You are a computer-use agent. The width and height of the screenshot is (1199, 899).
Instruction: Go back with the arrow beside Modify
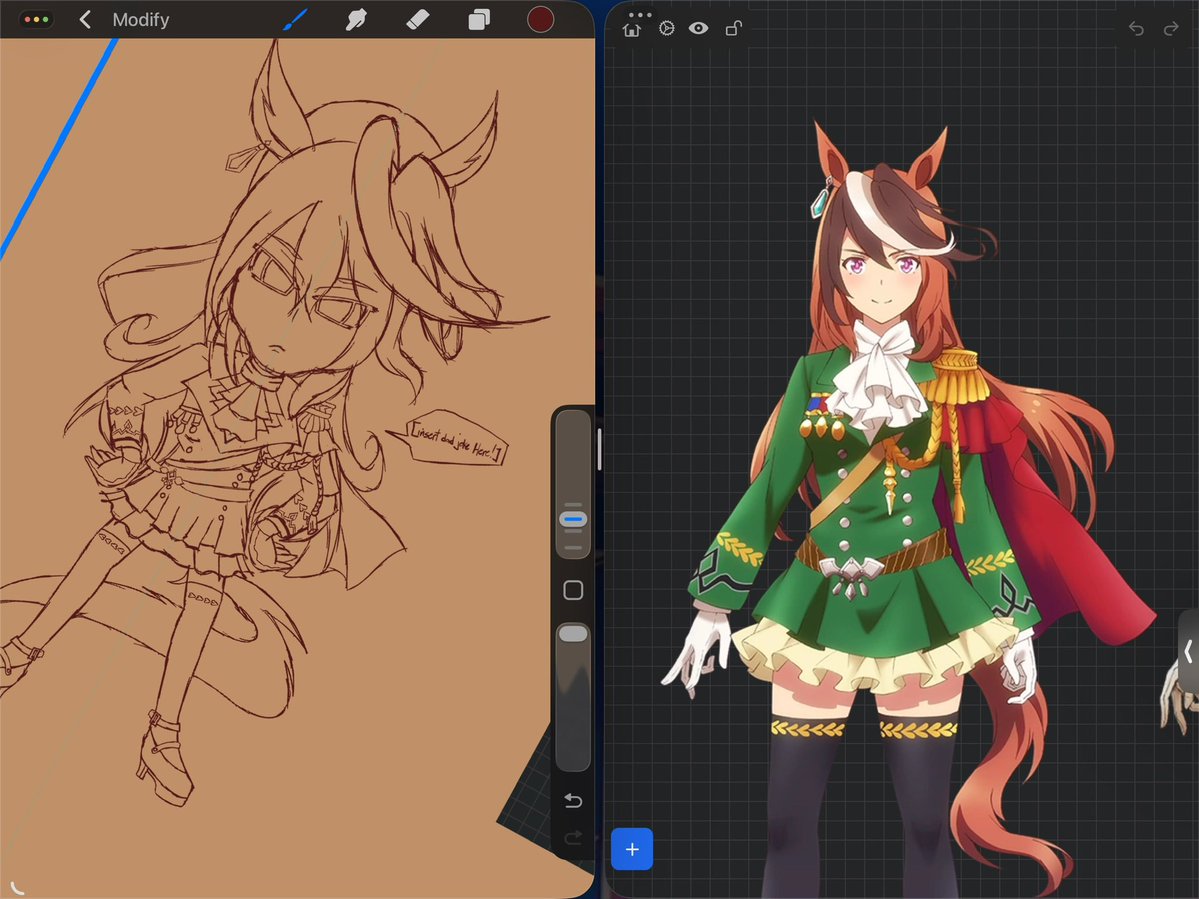pyautogui.click(x=85, y=20)
